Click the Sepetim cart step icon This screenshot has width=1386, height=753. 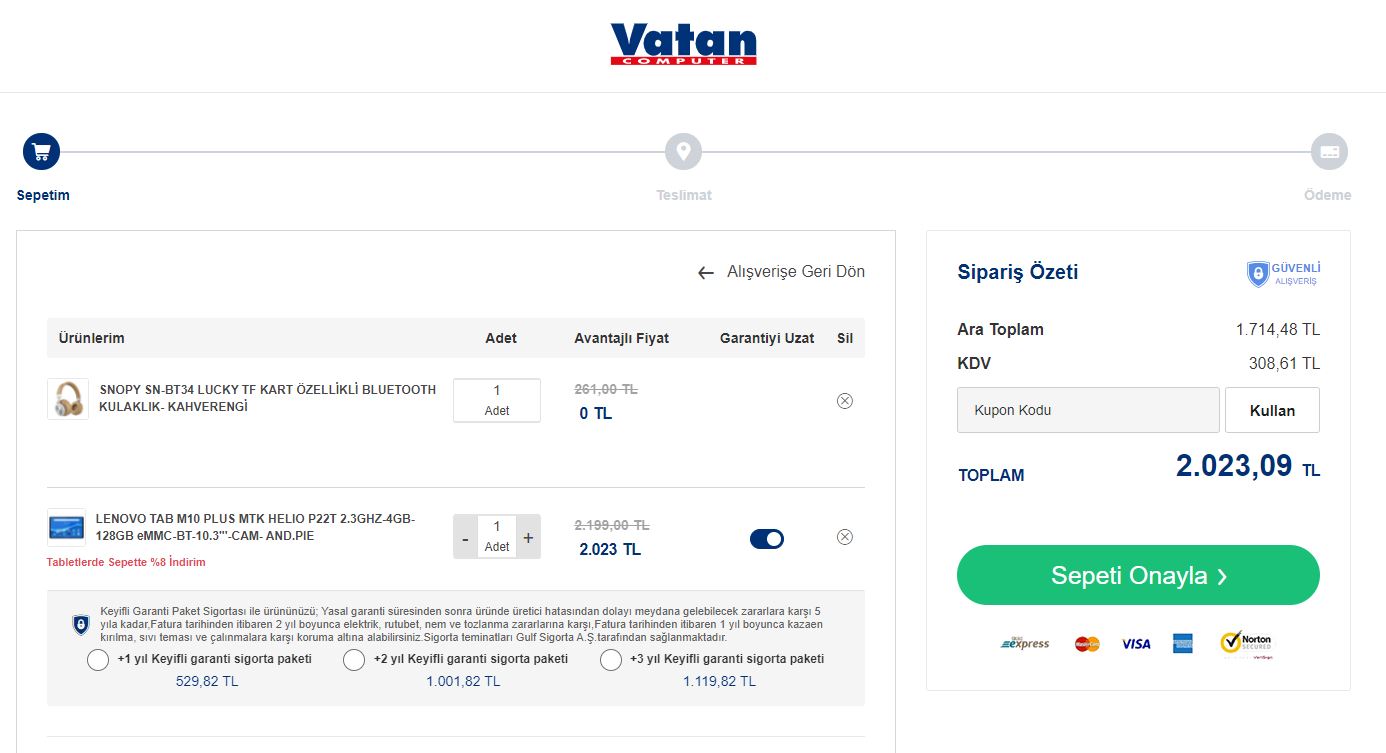tap(42, 152)
